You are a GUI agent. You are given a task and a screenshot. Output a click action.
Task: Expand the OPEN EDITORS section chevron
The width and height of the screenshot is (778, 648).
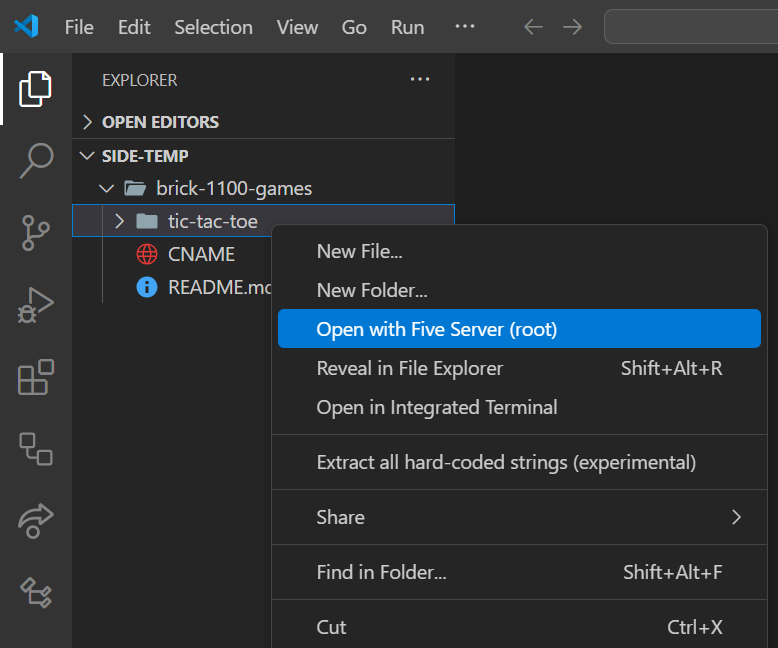[x=87, y=122]
